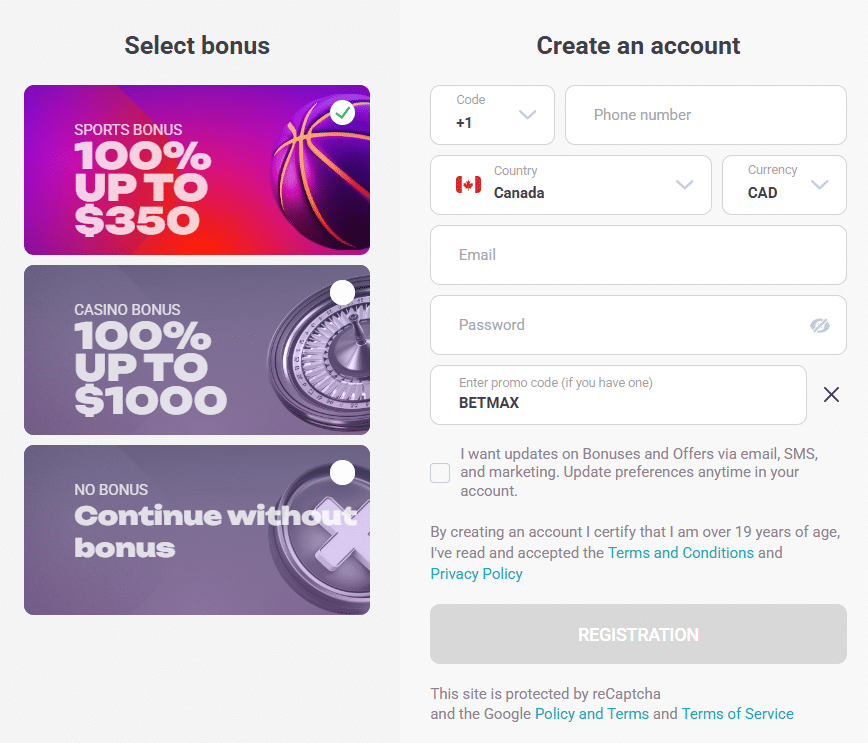The height and width of the screenshot is (743, 868).
Task: Open the Terms and Conditions link
Action: tap(681, 552)
